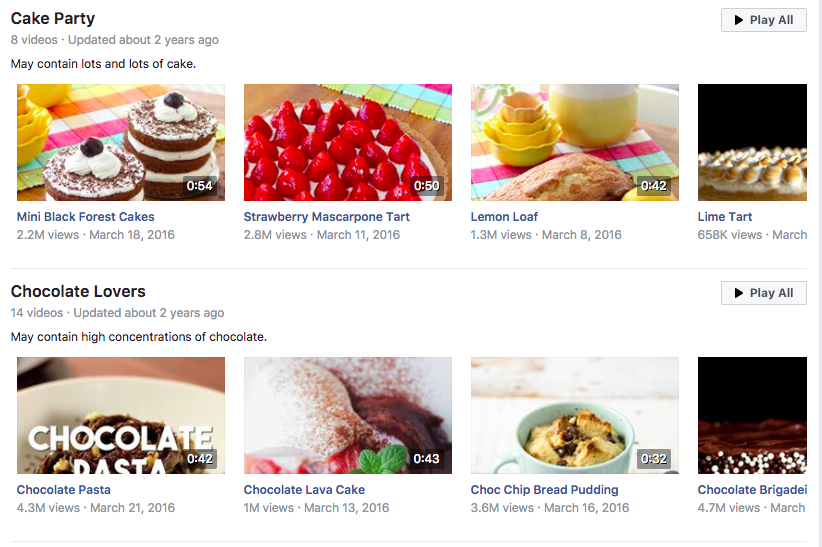Click the Chocolate Lava Cake title link

[304, 490]
